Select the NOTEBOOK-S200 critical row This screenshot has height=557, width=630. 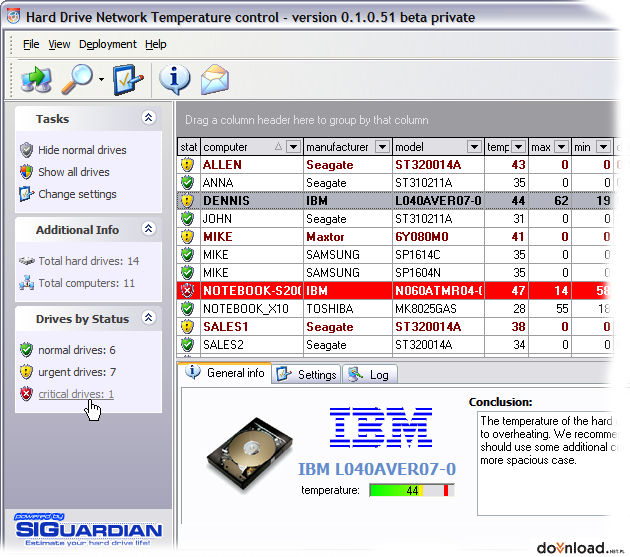click(395, 291)
